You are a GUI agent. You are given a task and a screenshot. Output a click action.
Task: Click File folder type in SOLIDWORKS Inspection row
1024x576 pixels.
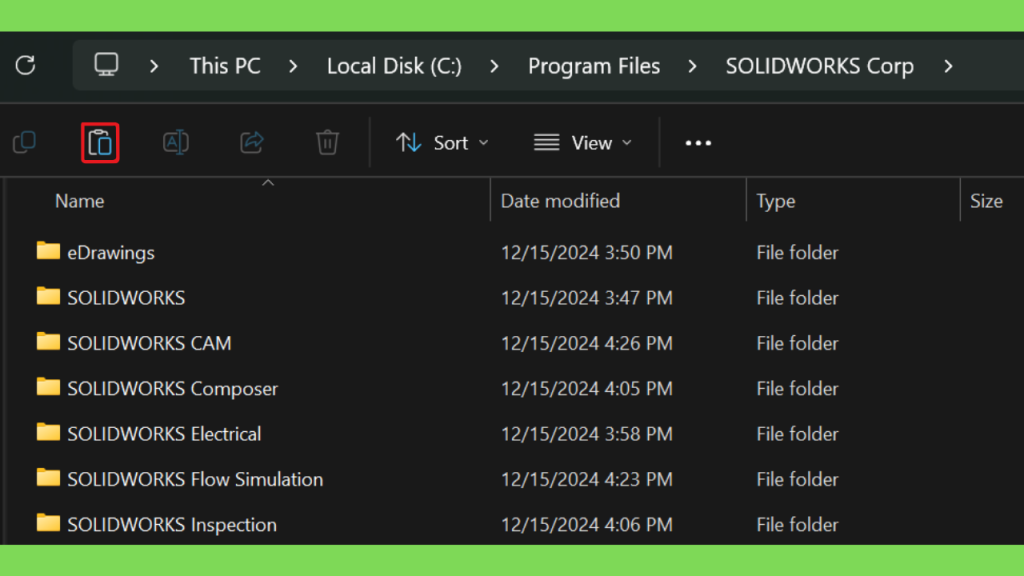(x=797, y=524)
